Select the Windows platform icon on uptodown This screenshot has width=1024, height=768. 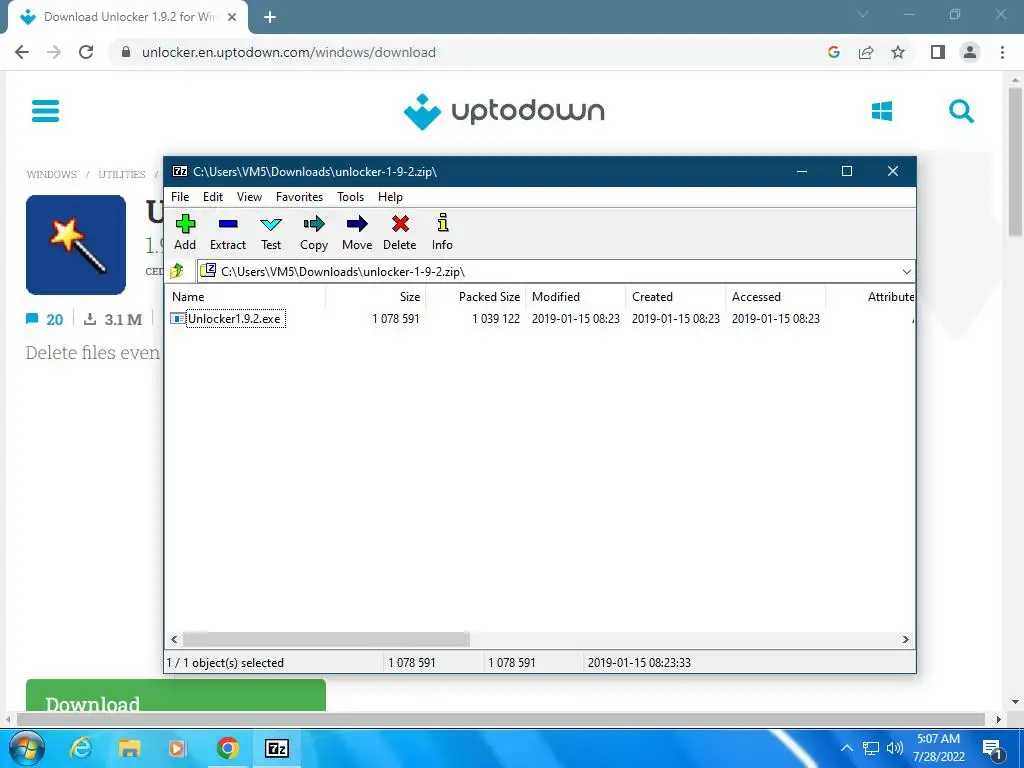click(x=882, y=111)
